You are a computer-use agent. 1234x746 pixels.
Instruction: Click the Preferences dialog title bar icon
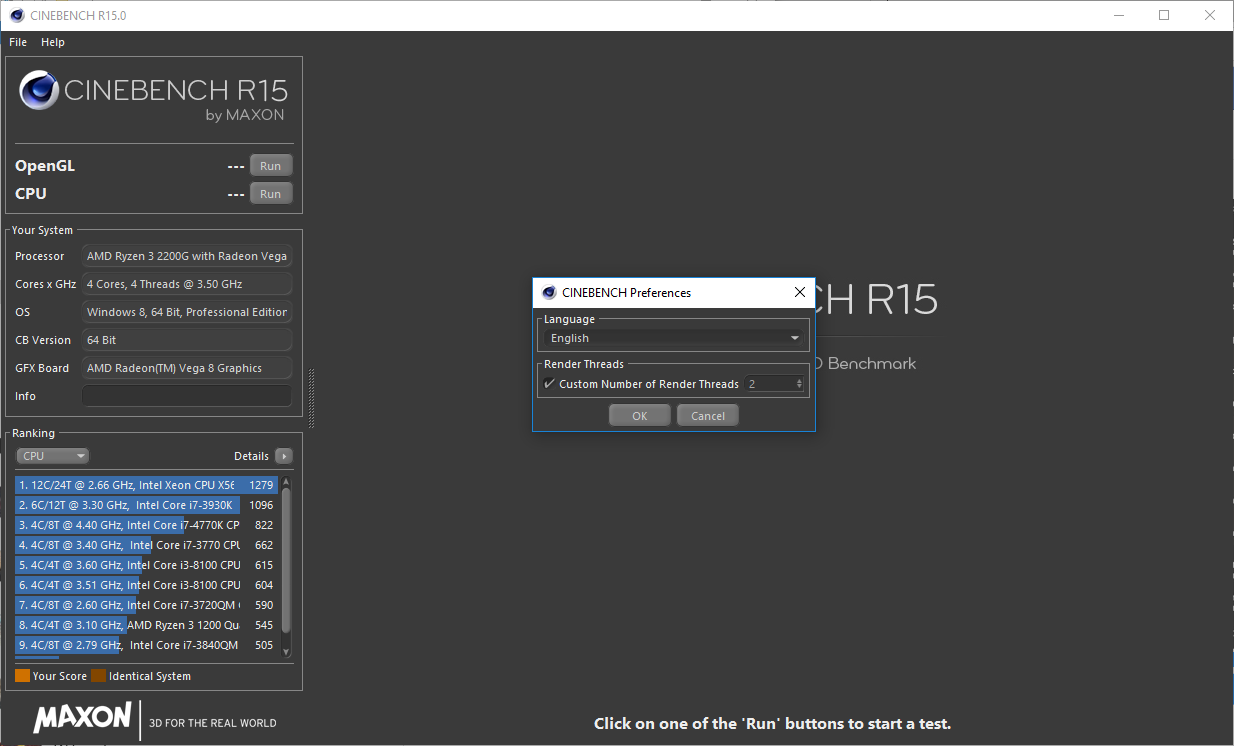pyautogui.click(x=549, y=293)
